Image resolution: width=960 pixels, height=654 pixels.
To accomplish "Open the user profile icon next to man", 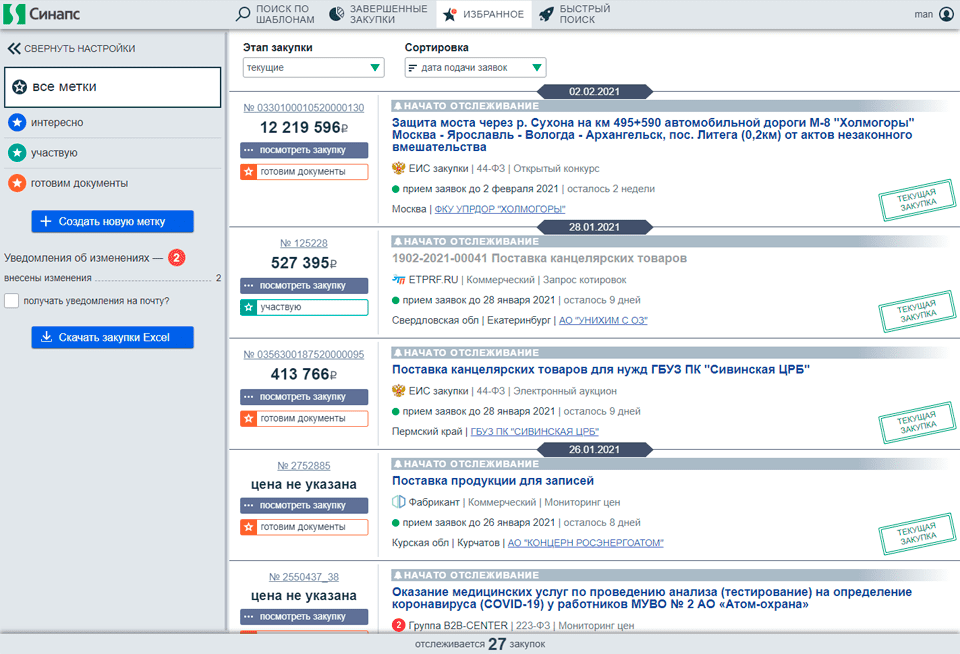I will tap(947, 13).
